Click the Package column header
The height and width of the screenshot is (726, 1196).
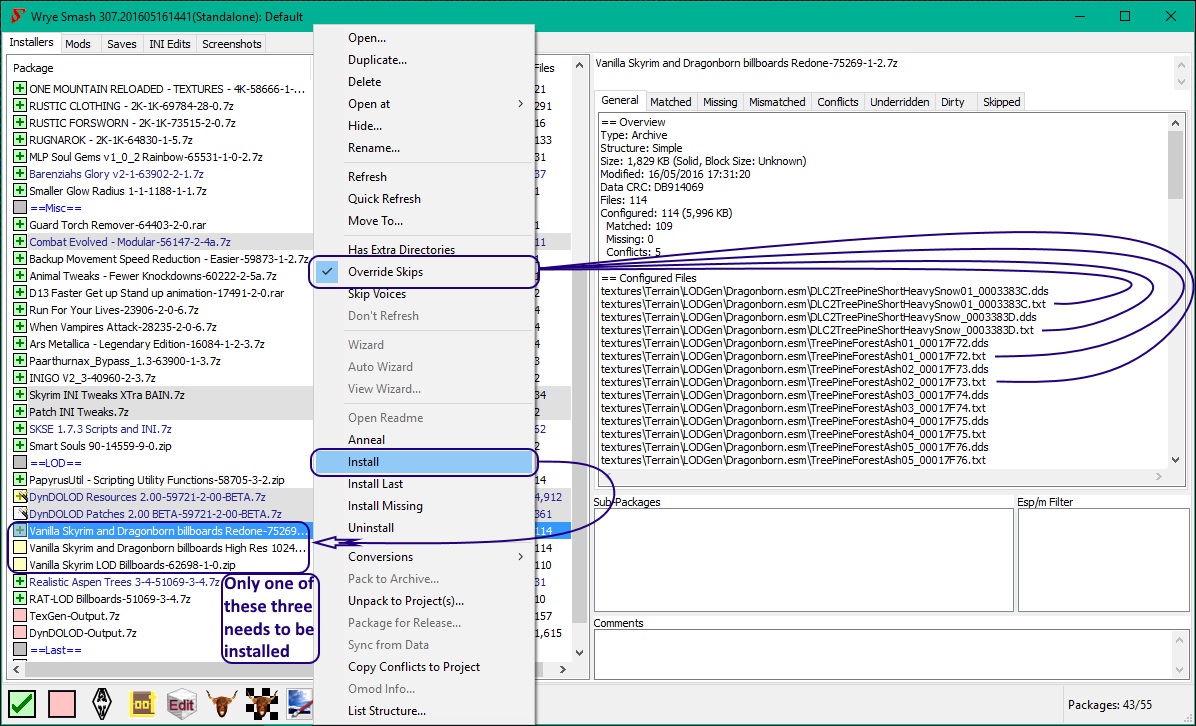[159, 68]
